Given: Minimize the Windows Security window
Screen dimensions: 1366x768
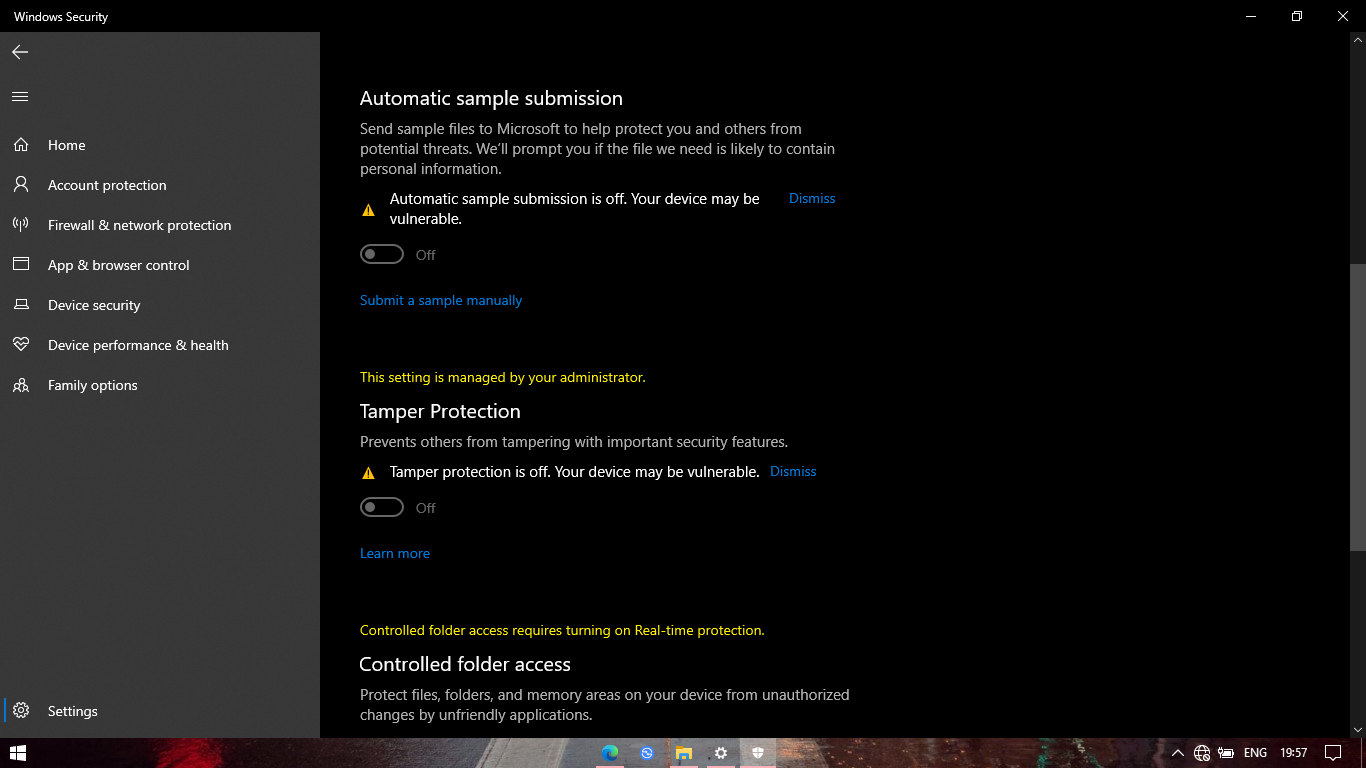Looking at the screenshot, I should point(1251,16).
